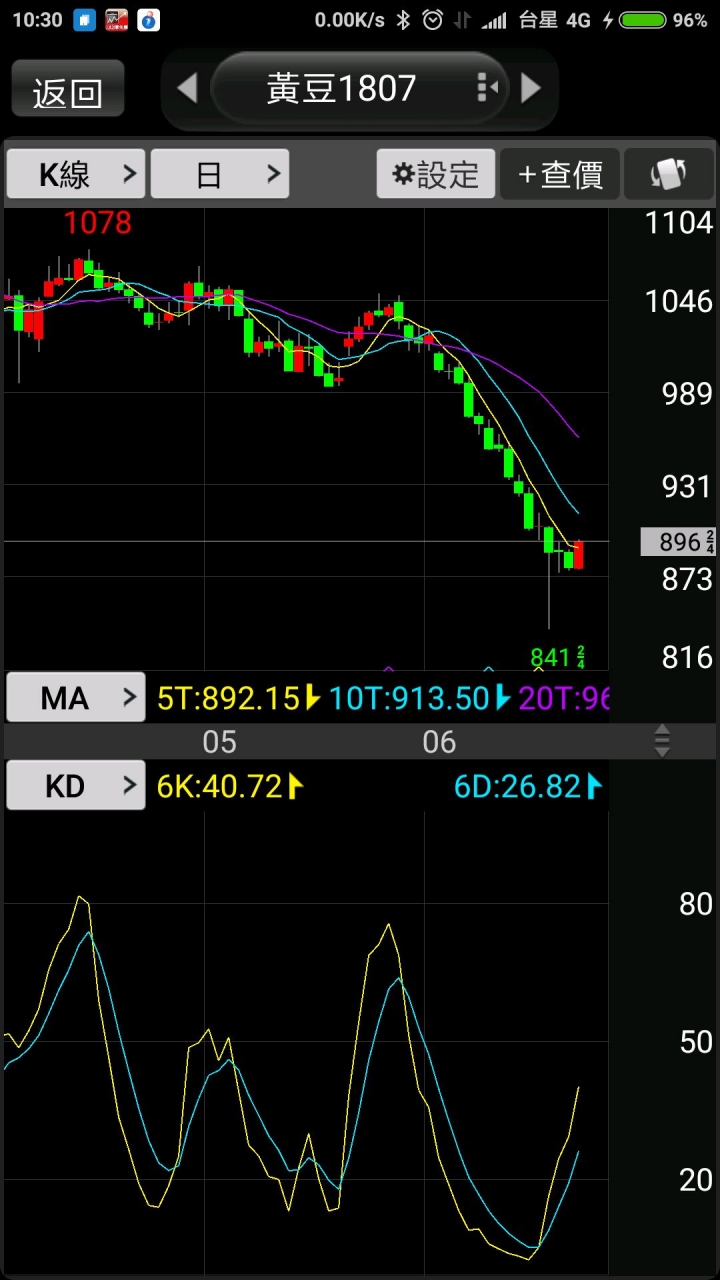720x1280 pixels.
Task: Select the 10T:913.50 moving average value
Action: coord(420,698)
